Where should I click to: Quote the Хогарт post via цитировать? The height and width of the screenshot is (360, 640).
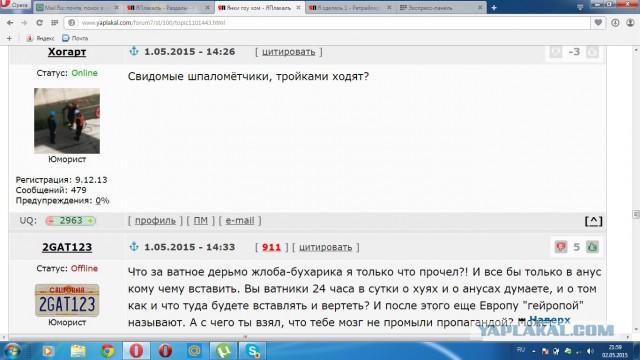pos(289,52)
